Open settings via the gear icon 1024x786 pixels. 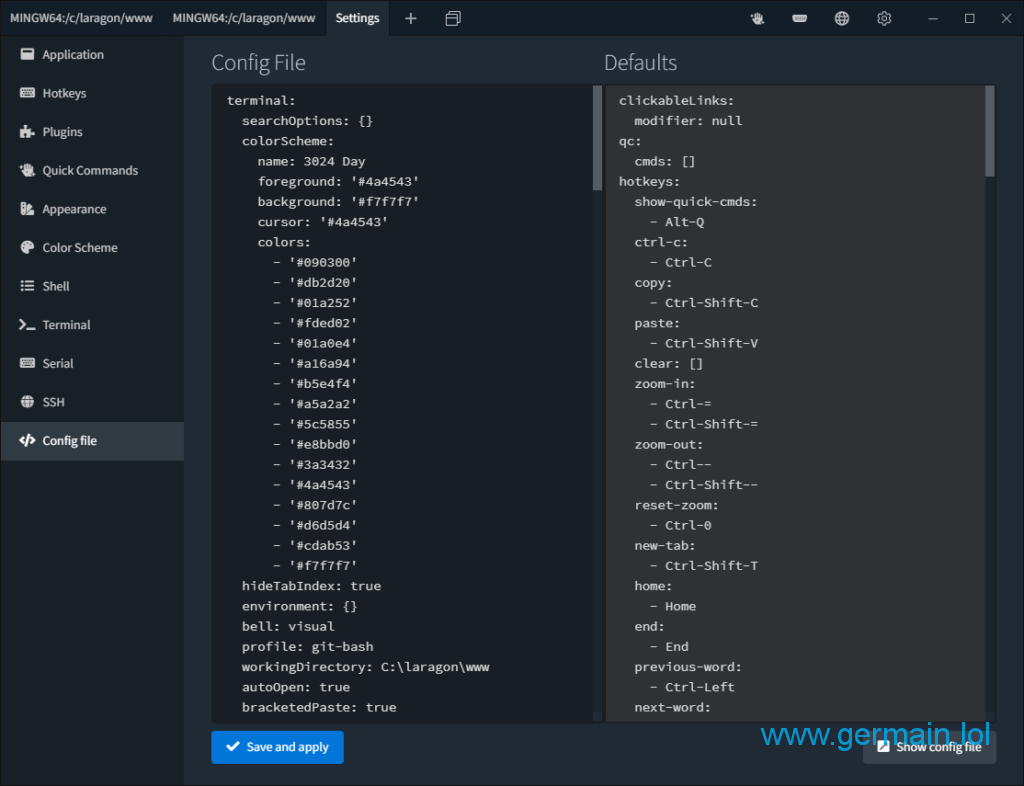[x=884, y=18]
